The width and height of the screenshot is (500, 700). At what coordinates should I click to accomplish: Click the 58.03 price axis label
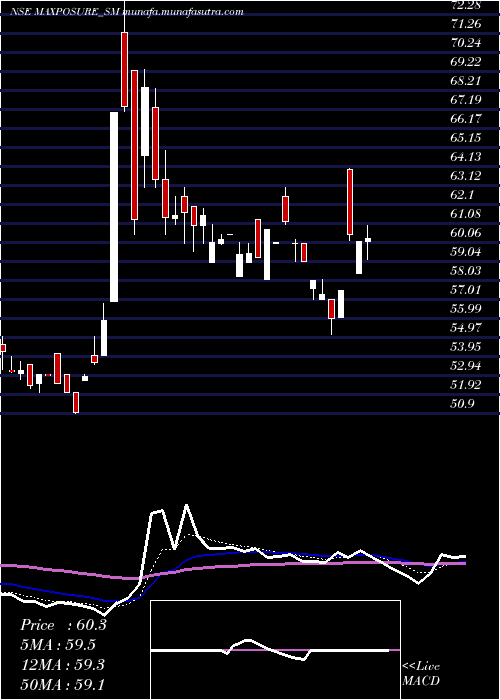[x=466, y=271]
